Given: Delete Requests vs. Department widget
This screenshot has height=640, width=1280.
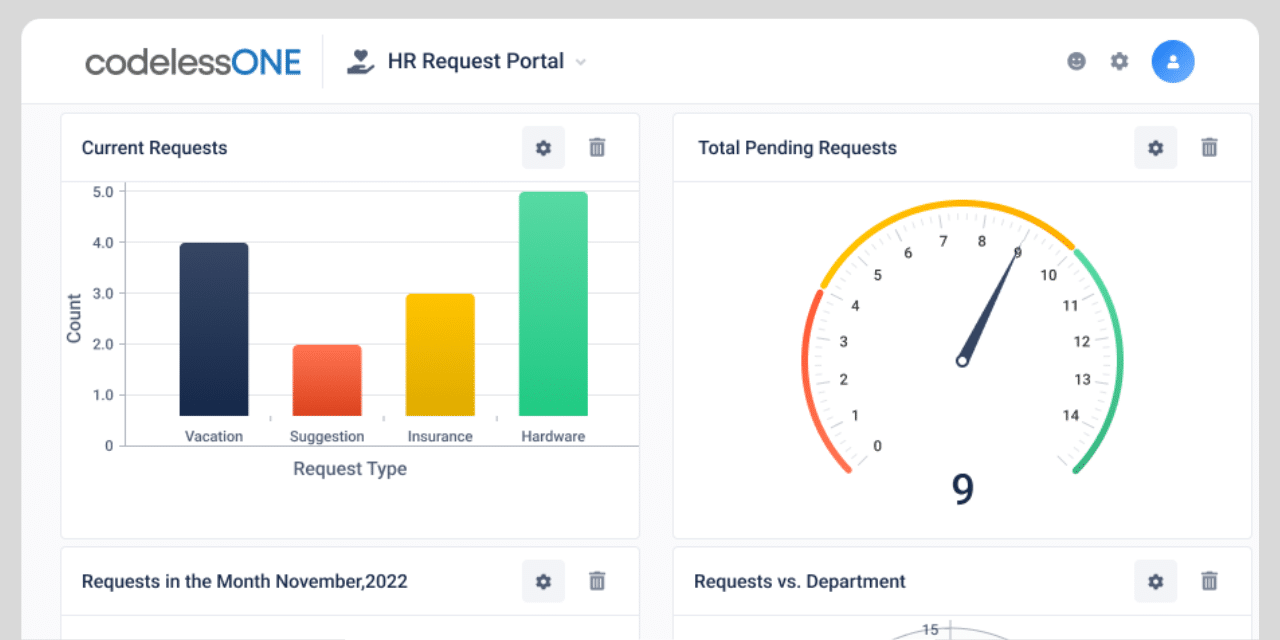Looking at the screenshot, I should pos(1209,581).
